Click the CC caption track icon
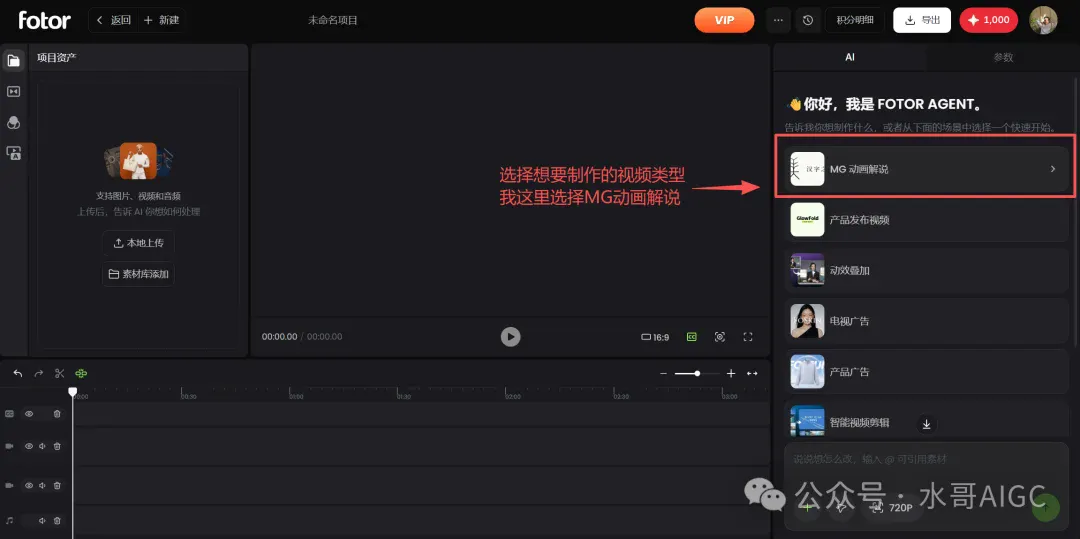Viewport: 1080px width, 539px height. pos(10,414)
